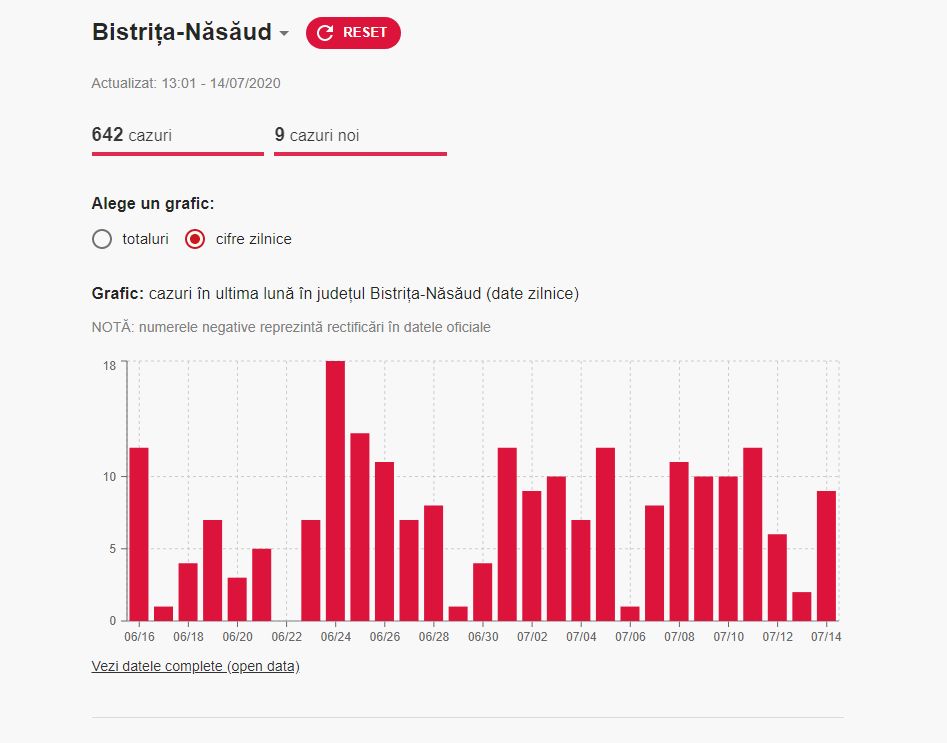Click the chart bar for 06/28
This screenshot has height=743, width=947.
pos(434,564)
